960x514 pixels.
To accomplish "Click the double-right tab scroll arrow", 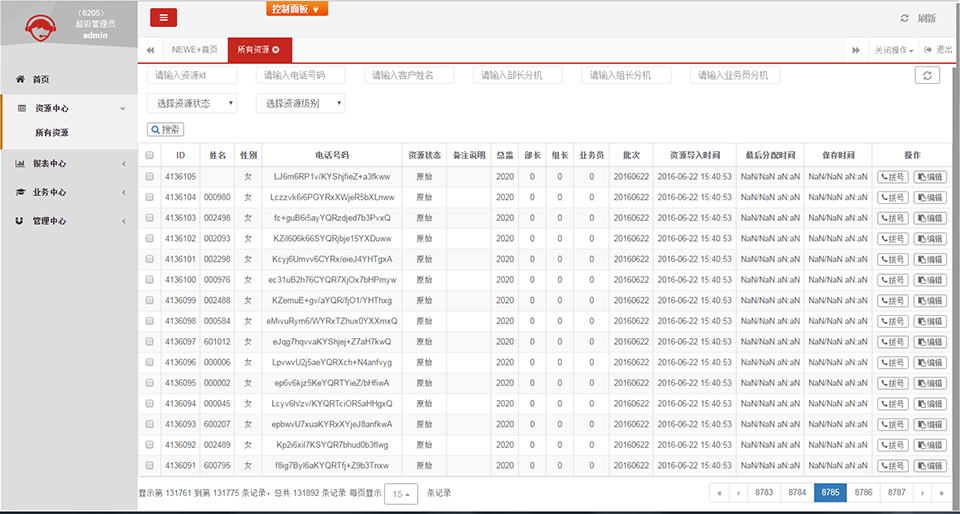I will [856, 50].
